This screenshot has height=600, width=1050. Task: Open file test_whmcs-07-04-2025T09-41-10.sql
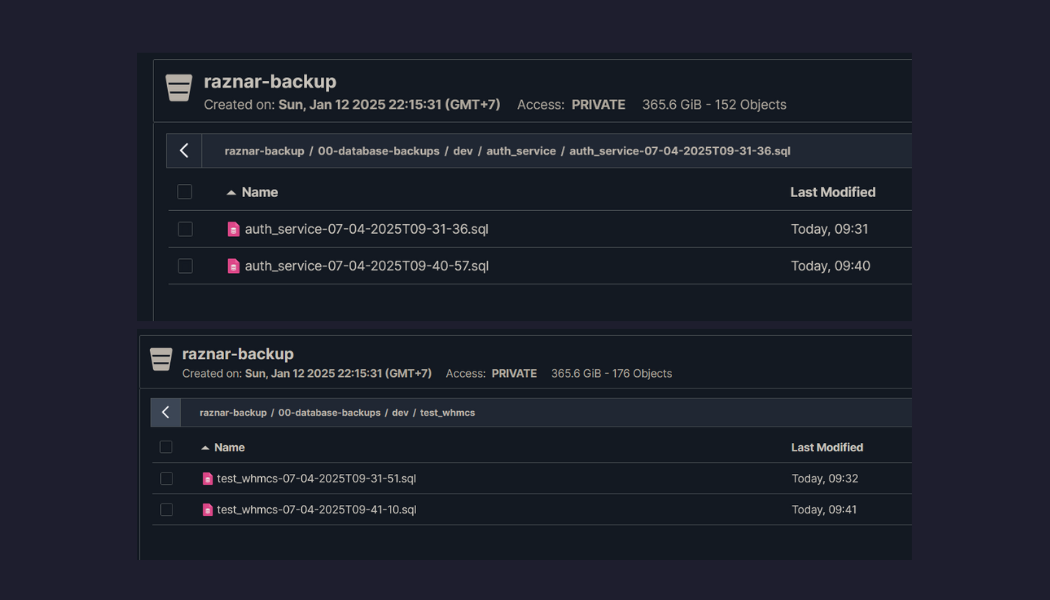[x=316, y=510]
